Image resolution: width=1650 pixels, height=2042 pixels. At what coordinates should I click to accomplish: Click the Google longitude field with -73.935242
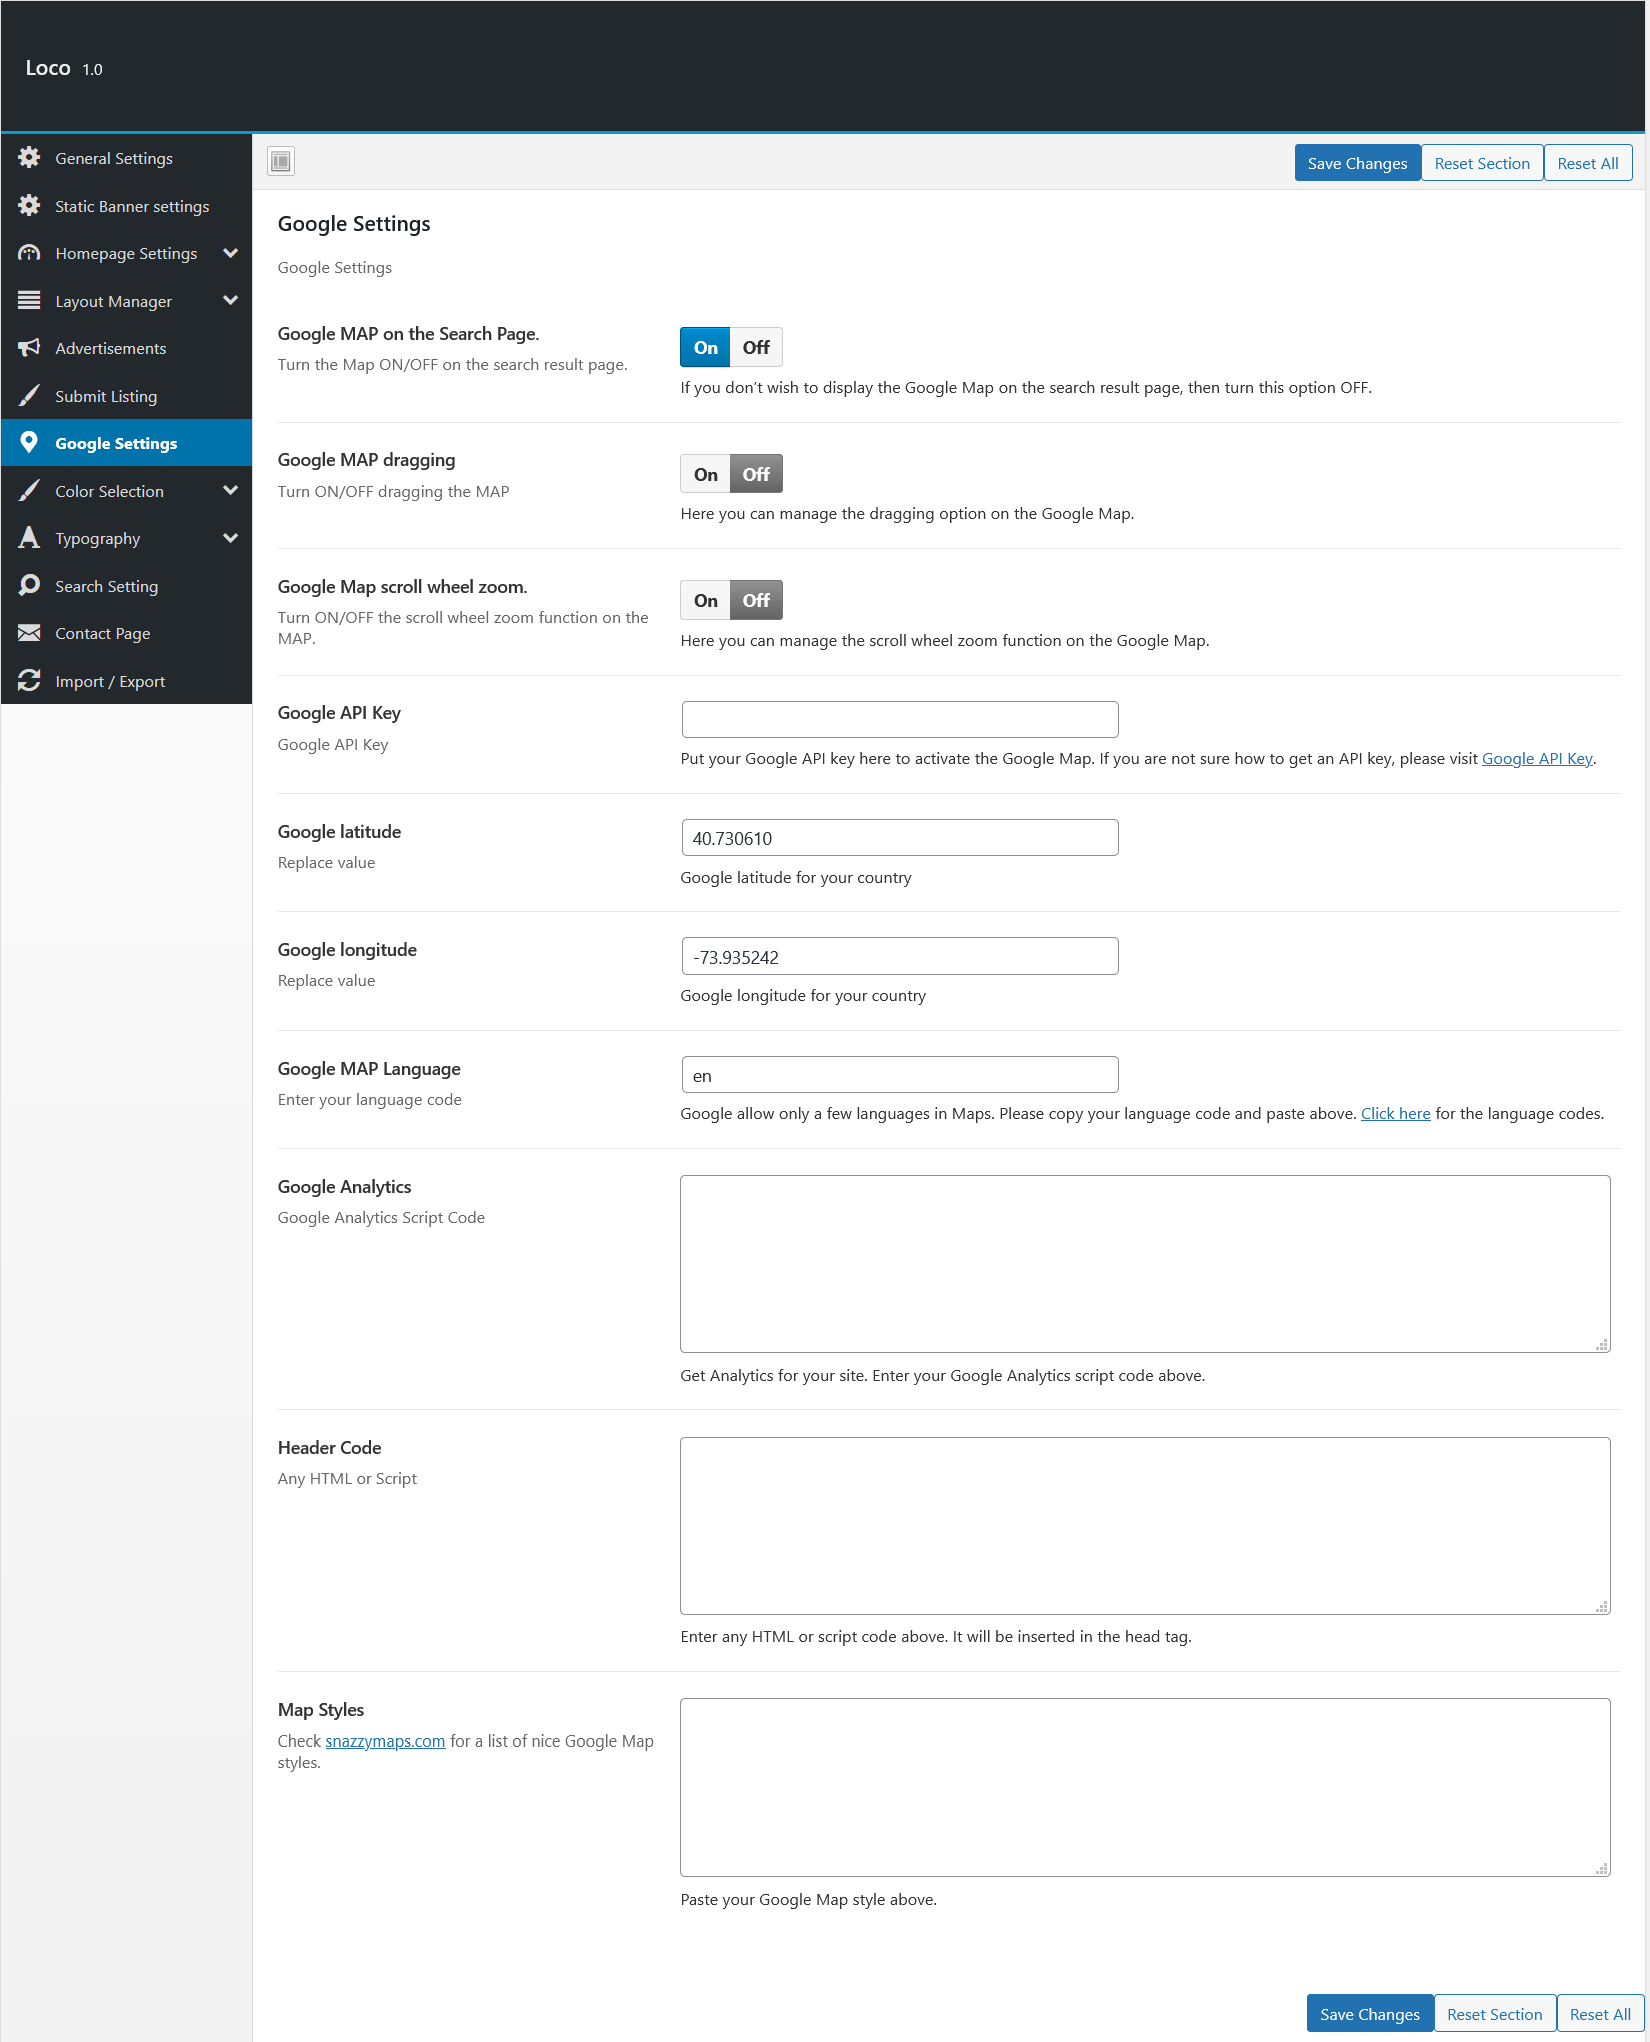pos(900,957)
